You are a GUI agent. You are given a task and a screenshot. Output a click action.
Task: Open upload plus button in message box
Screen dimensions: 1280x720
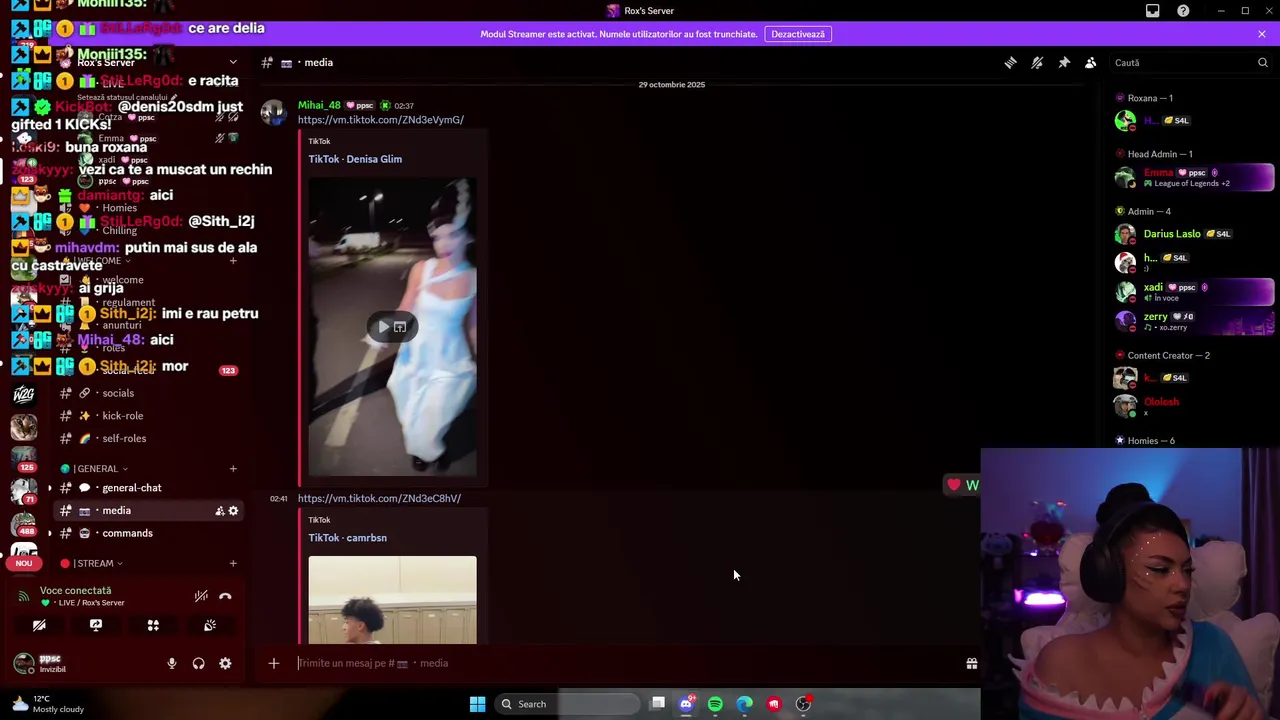[x=273, y=663]
